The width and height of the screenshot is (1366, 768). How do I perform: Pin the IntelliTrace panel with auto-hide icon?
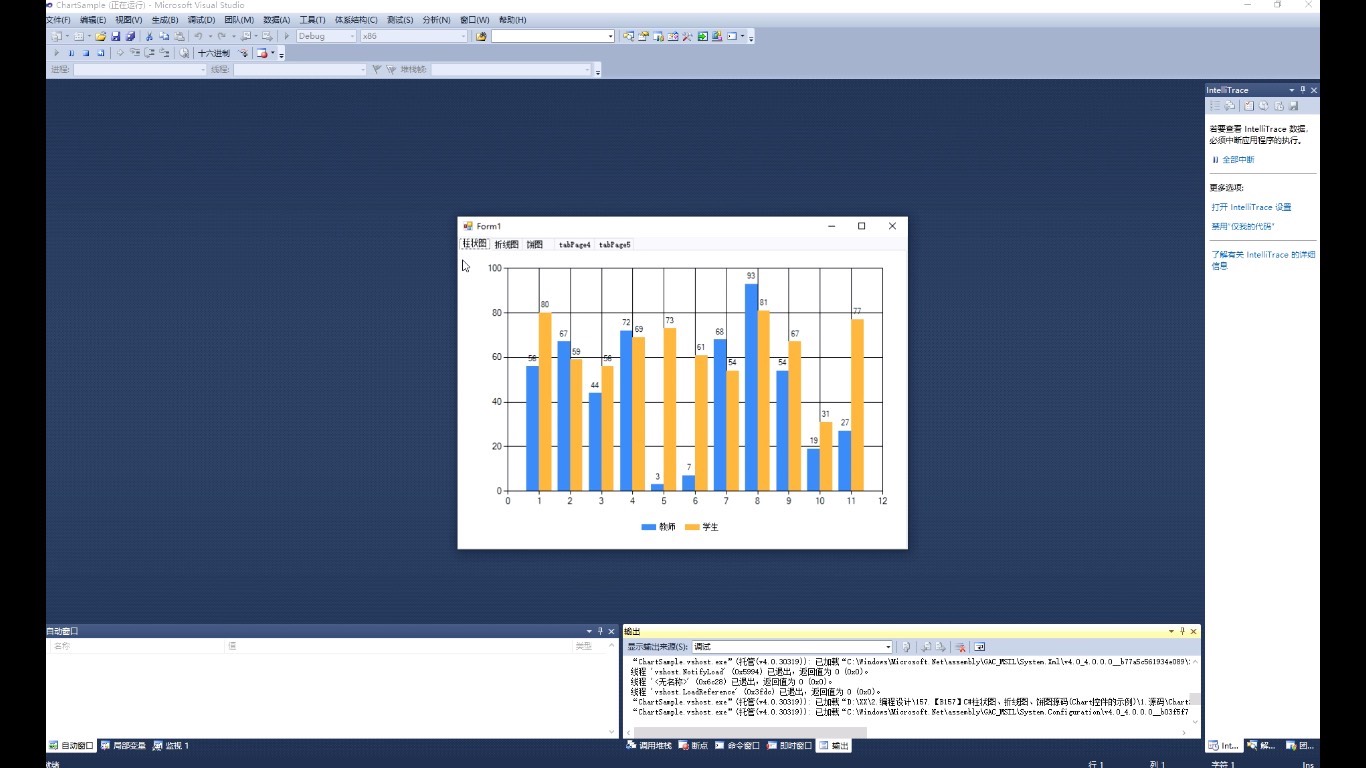1302,90
